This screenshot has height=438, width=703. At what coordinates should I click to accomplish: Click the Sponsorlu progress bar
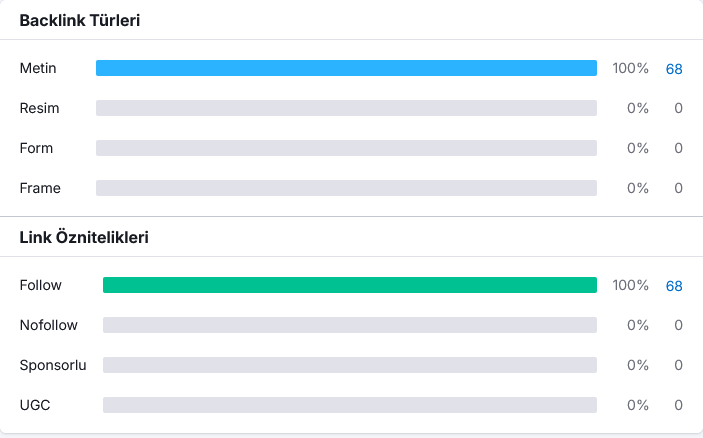click(350, 365)
